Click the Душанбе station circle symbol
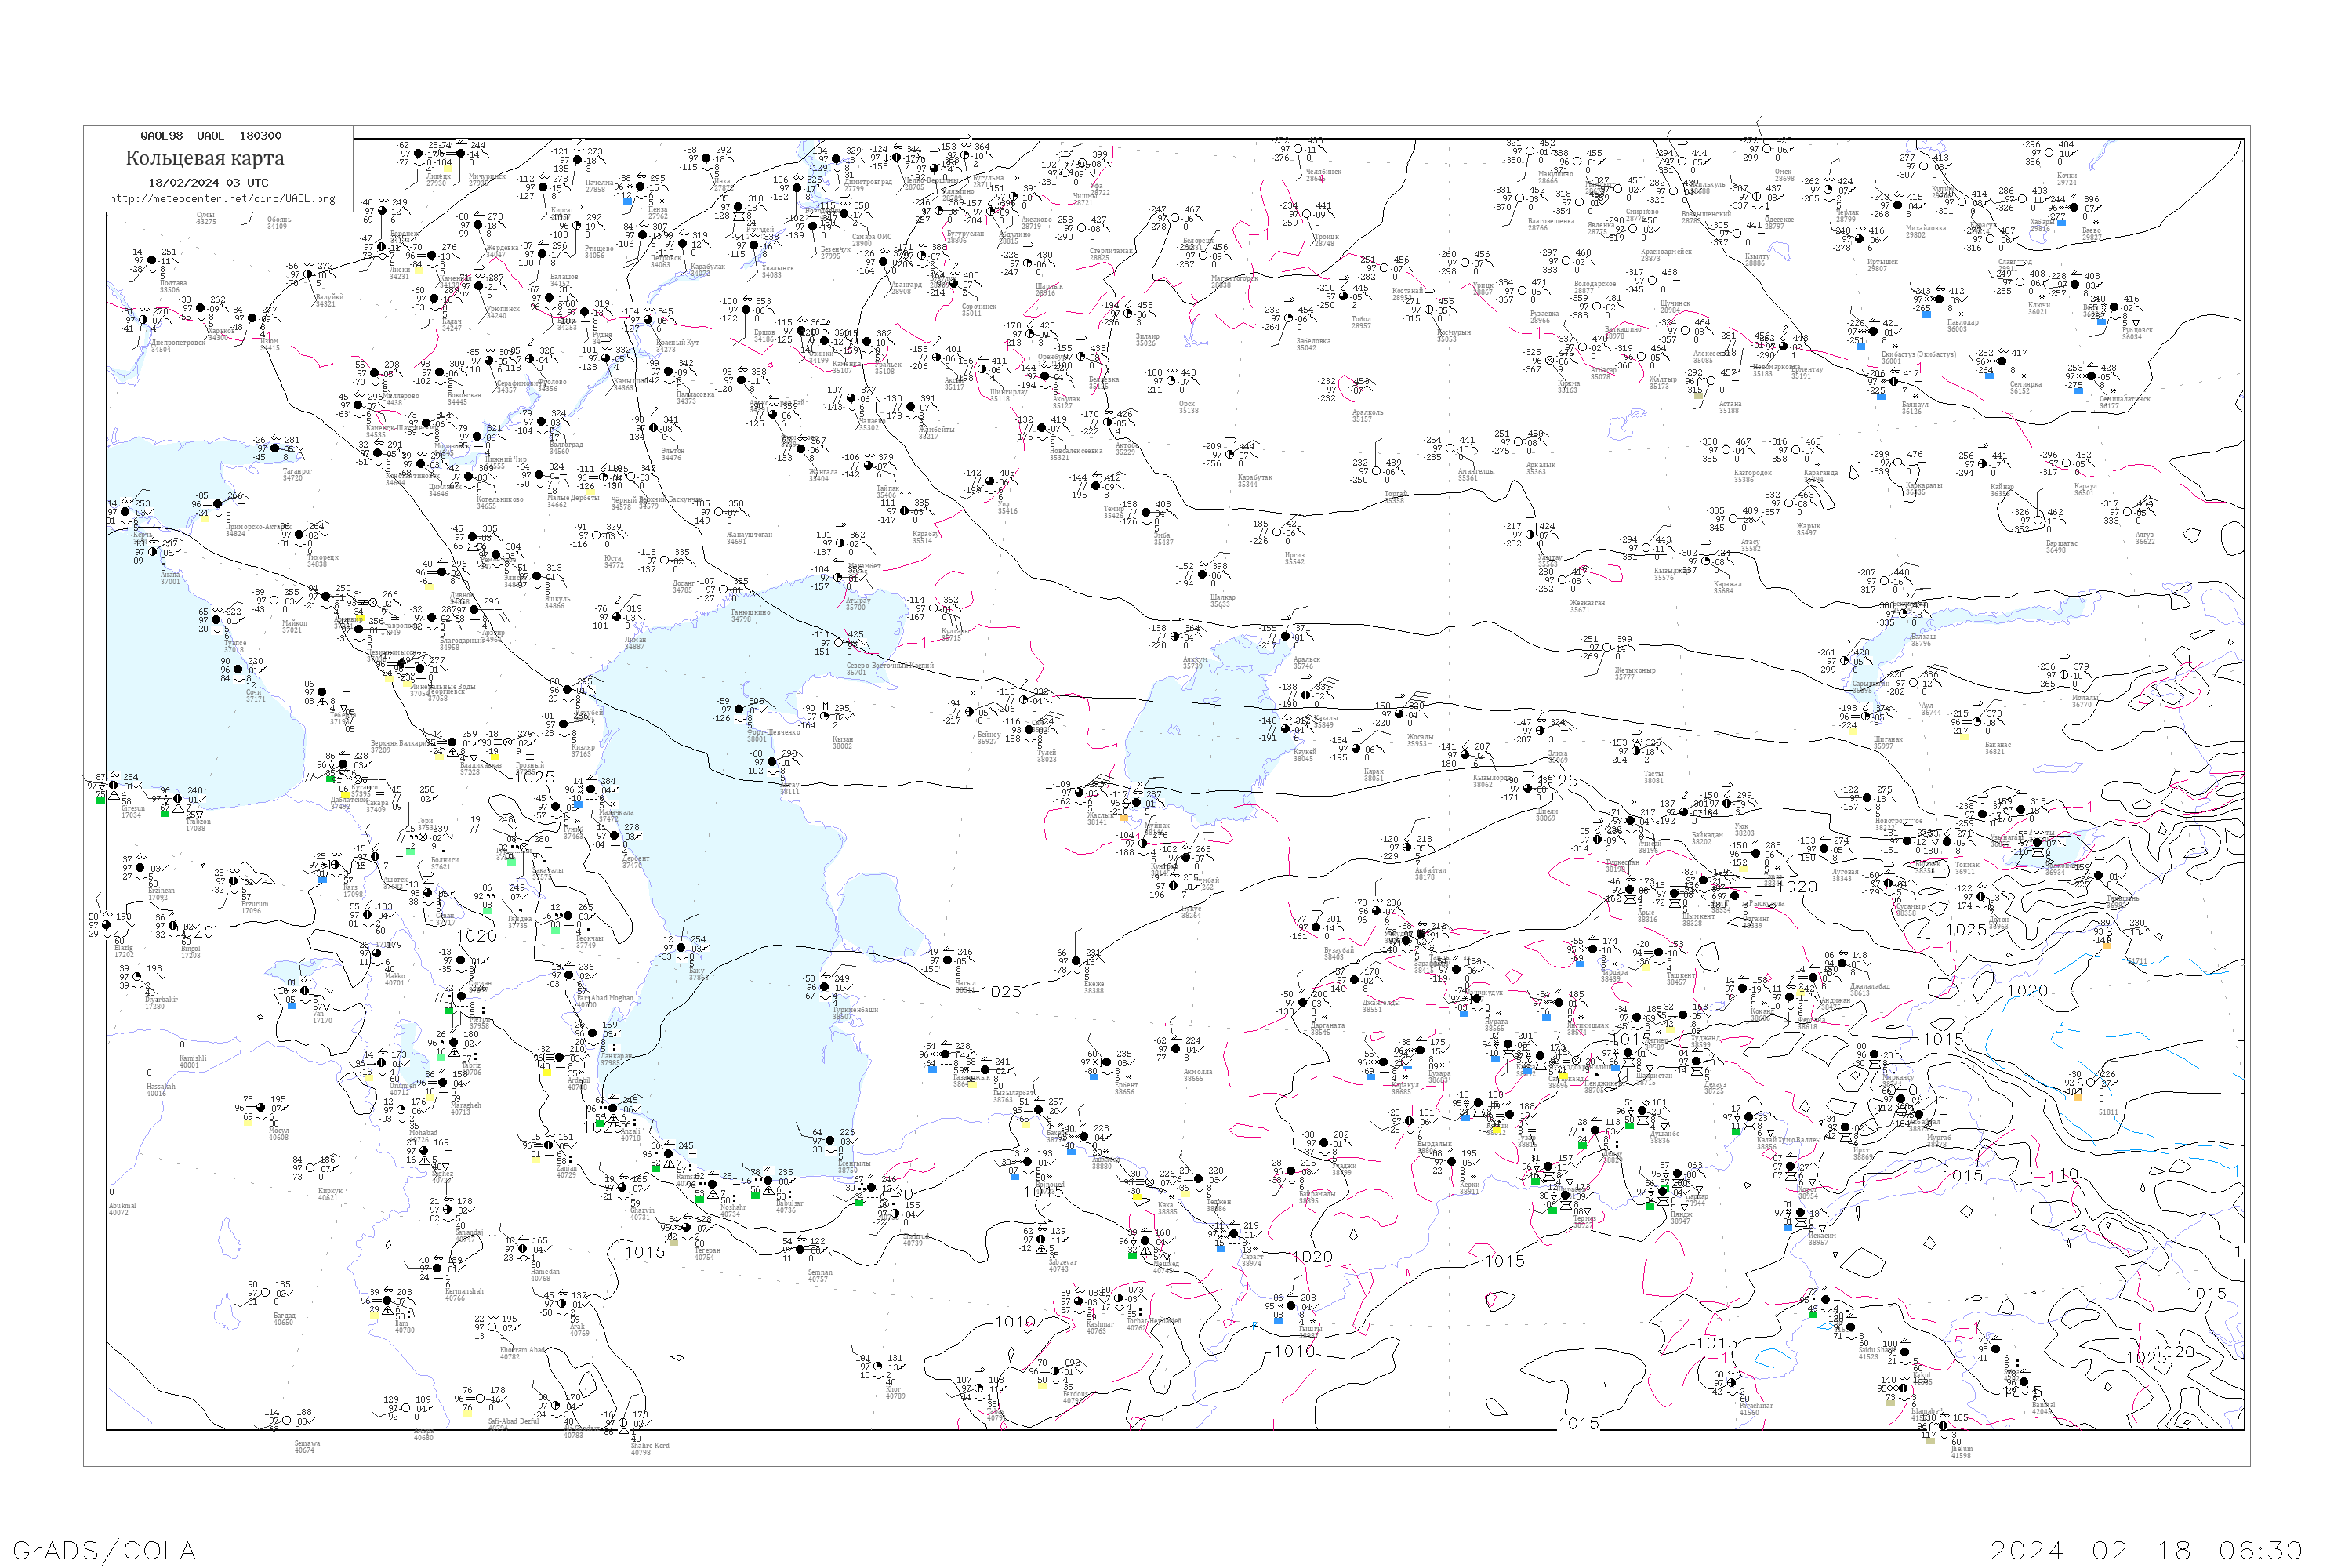The height and width of the screenshot is (1568, 2352). pos(1642,1112)
